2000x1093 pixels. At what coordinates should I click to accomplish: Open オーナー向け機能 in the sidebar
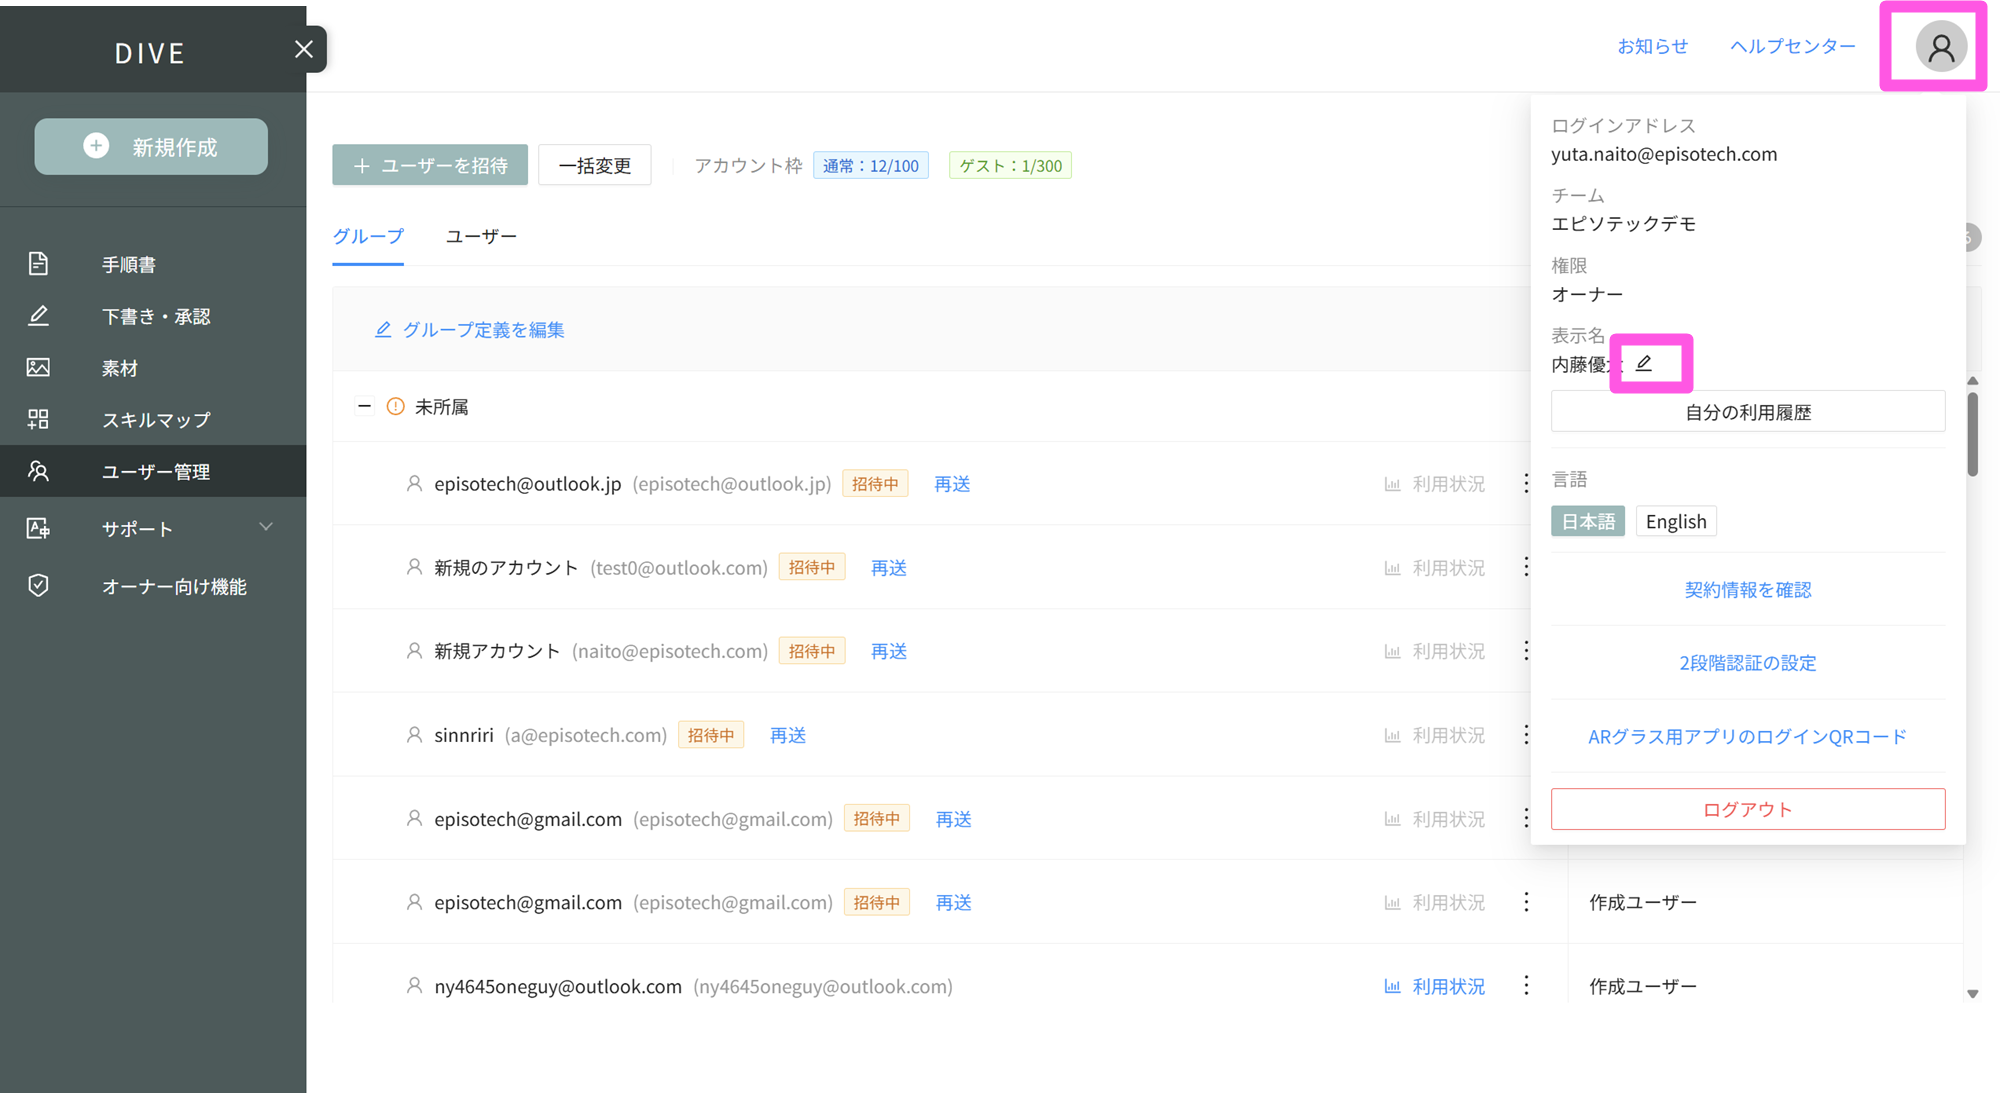pyautogui.click(x=173, y=587)
